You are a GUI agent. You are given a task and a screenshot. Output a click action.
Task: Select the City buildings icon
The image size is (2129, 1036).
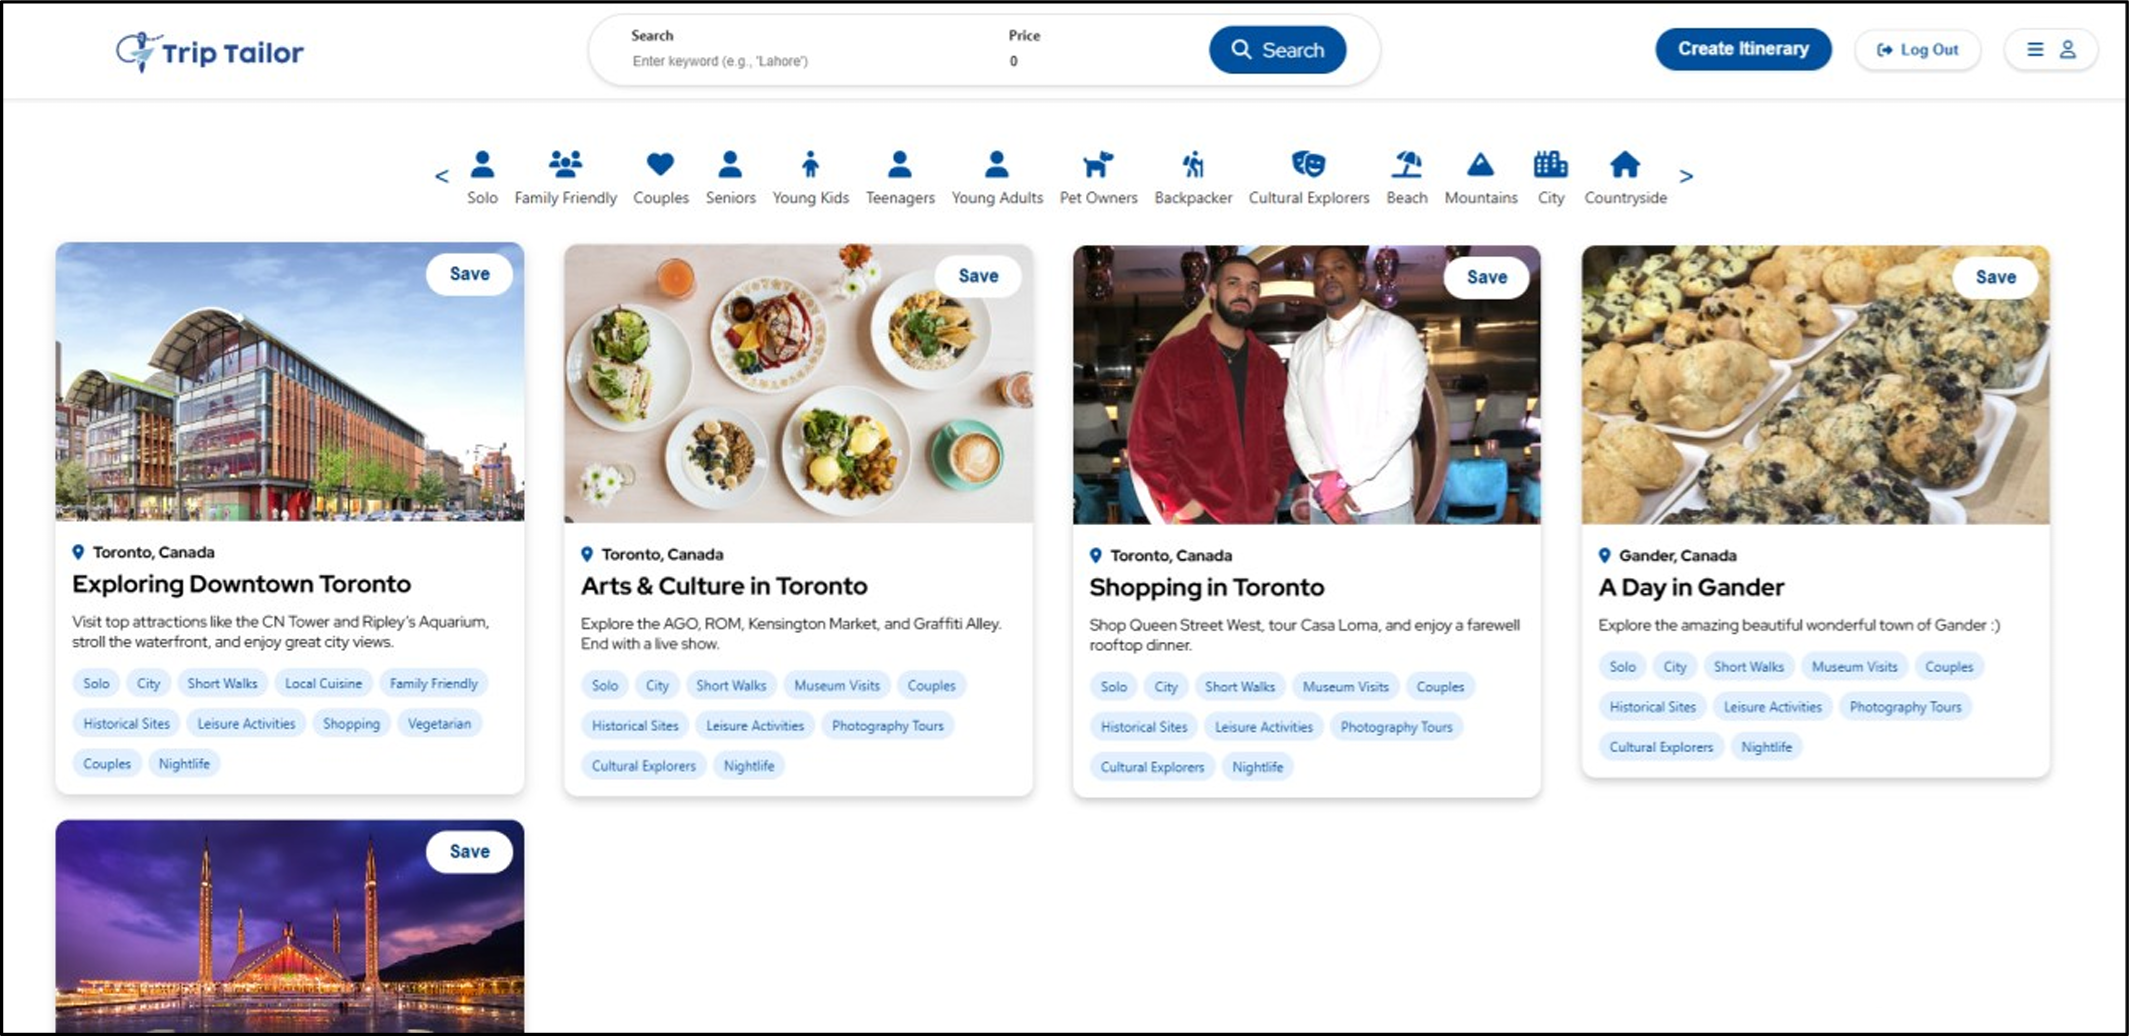click(x=1551, y=164)
